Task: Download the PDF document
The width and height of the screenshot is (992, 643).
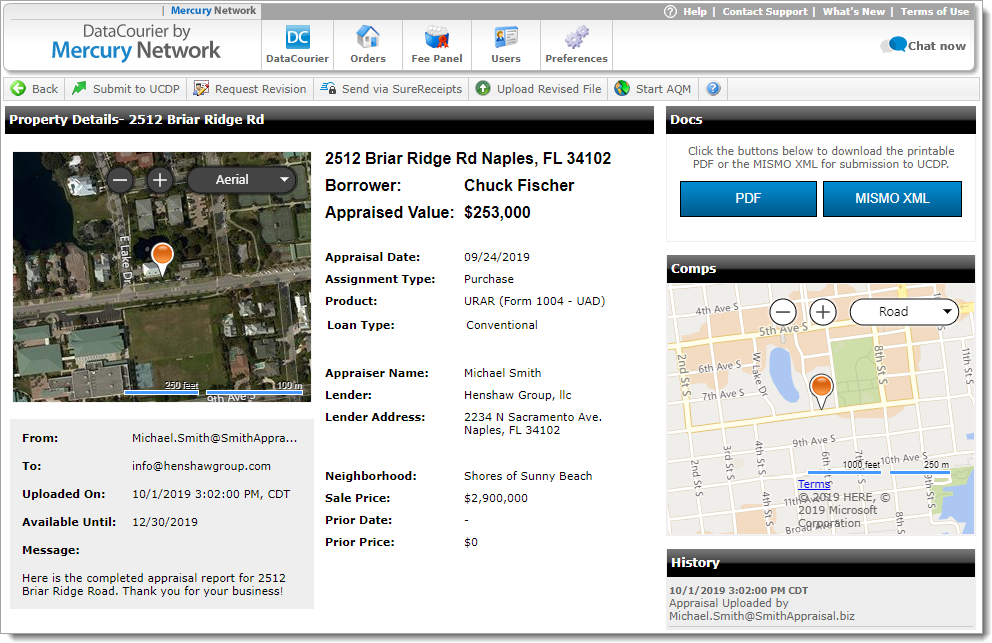Action: (747, 199)
